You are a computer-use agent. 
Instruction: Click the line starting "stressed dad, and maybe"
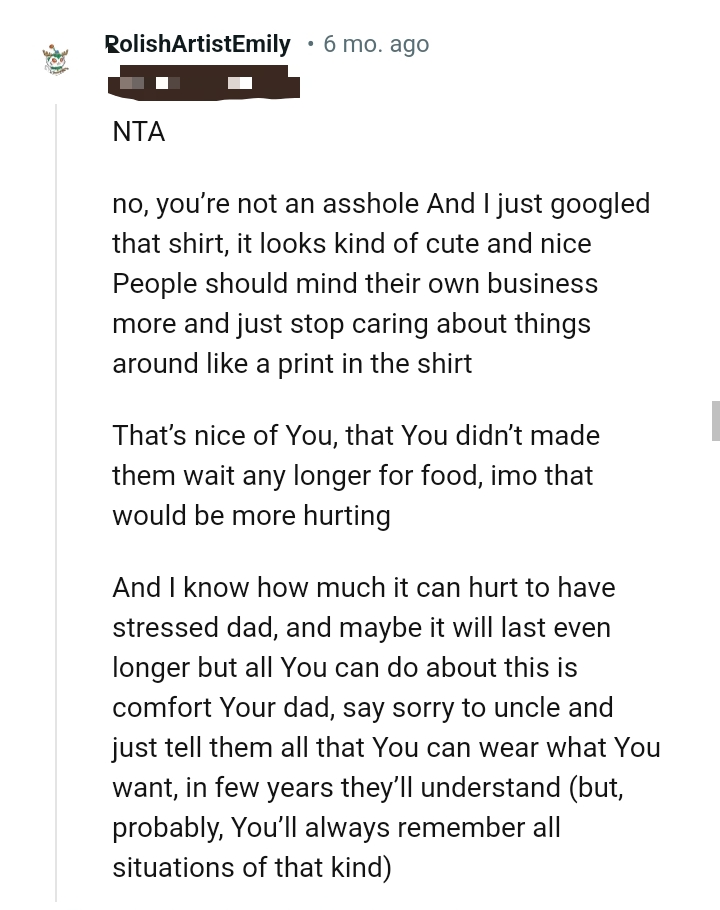pos(361,628)
